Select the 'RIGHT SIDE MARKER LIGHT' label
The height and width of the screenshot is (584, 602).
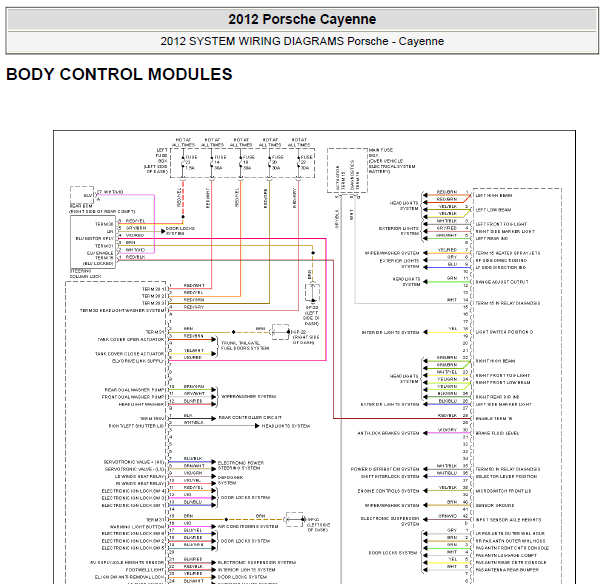505,232
